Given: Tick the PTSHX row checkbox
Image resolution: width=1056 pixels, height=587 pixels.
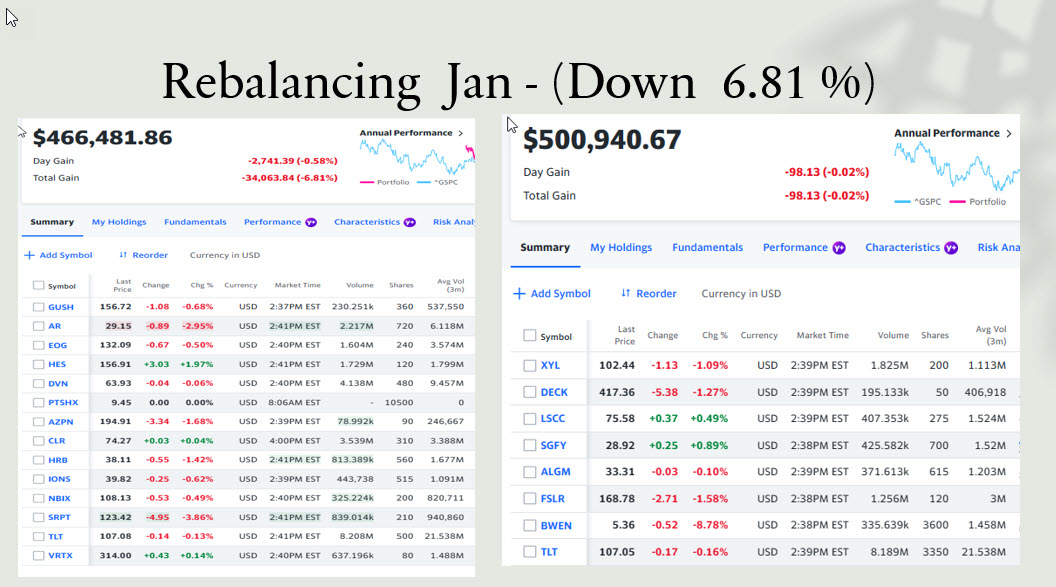Looking at the screenshot, I should point(38,403).
